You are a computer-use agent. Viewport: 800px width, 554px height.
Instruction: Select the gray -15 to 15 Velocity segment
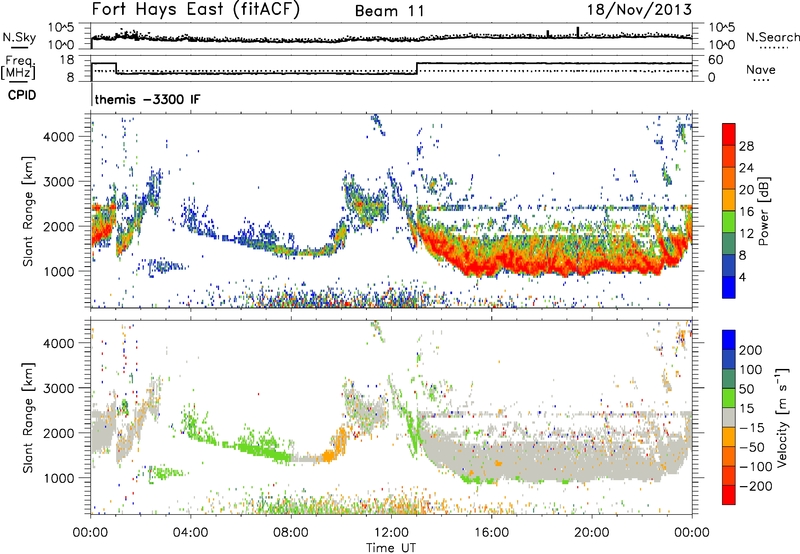click(x=729, y=417)
